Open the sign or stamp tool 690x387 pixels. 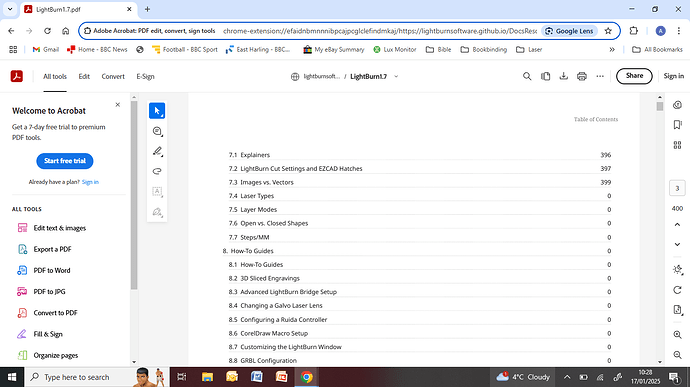pyautogui.click(x=157, y=212)
